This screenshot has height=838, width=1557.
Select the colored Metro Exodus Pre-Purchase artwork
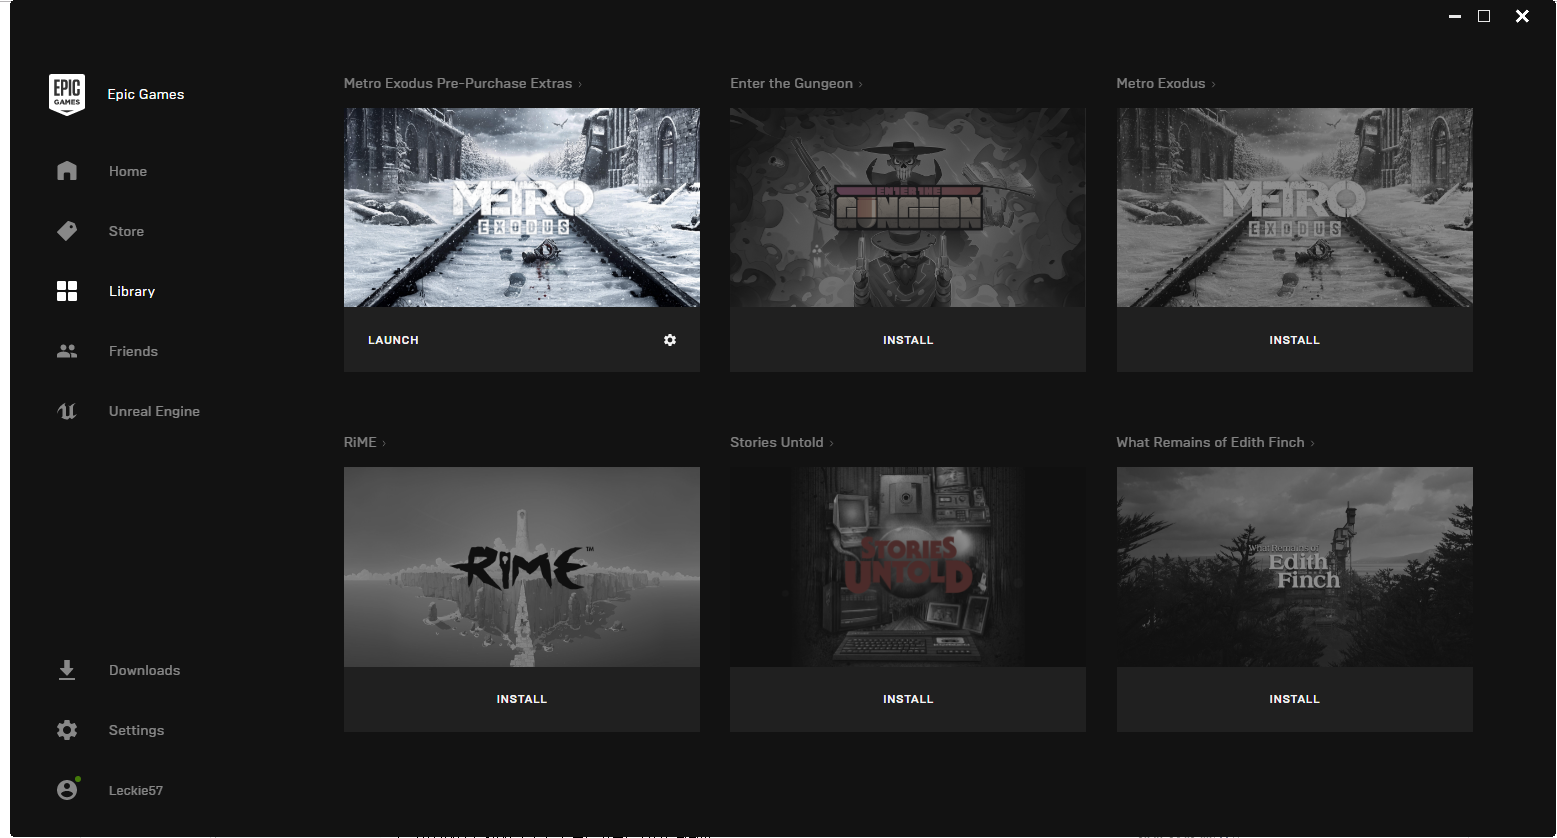click(522, 207)
